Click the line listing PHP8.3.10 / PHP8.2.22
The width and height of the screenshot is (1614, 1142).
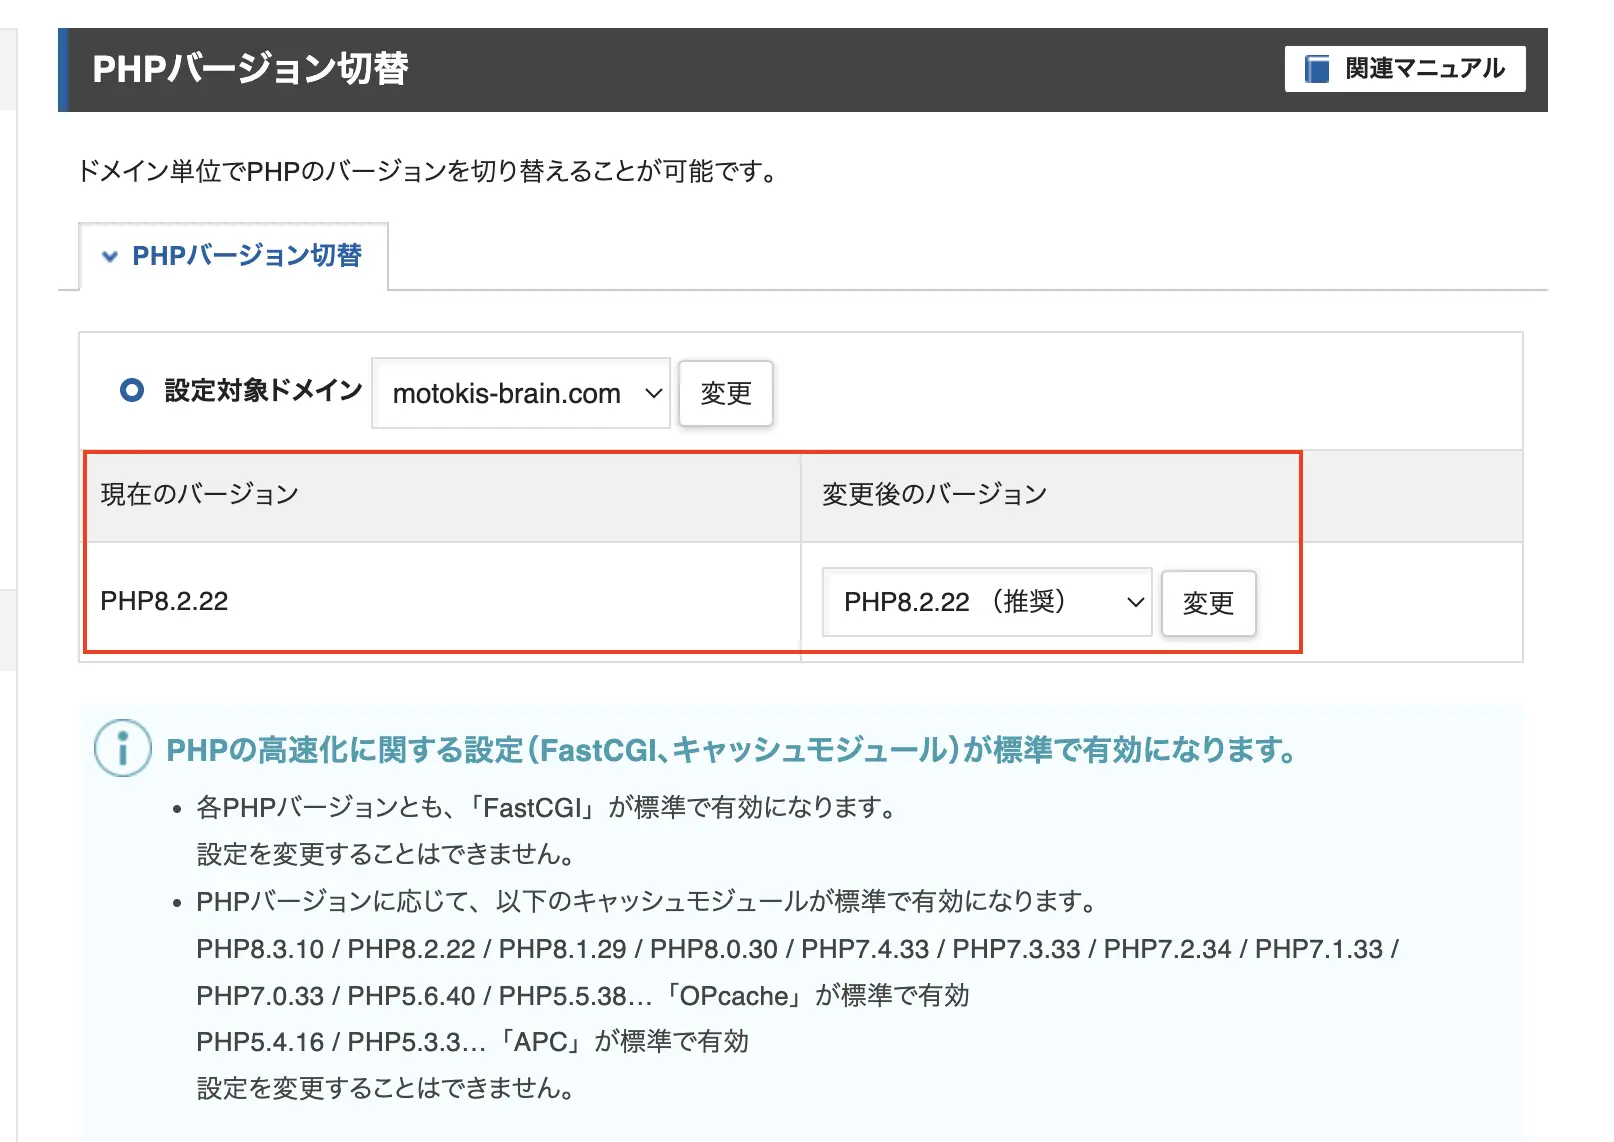coord(797,949)
